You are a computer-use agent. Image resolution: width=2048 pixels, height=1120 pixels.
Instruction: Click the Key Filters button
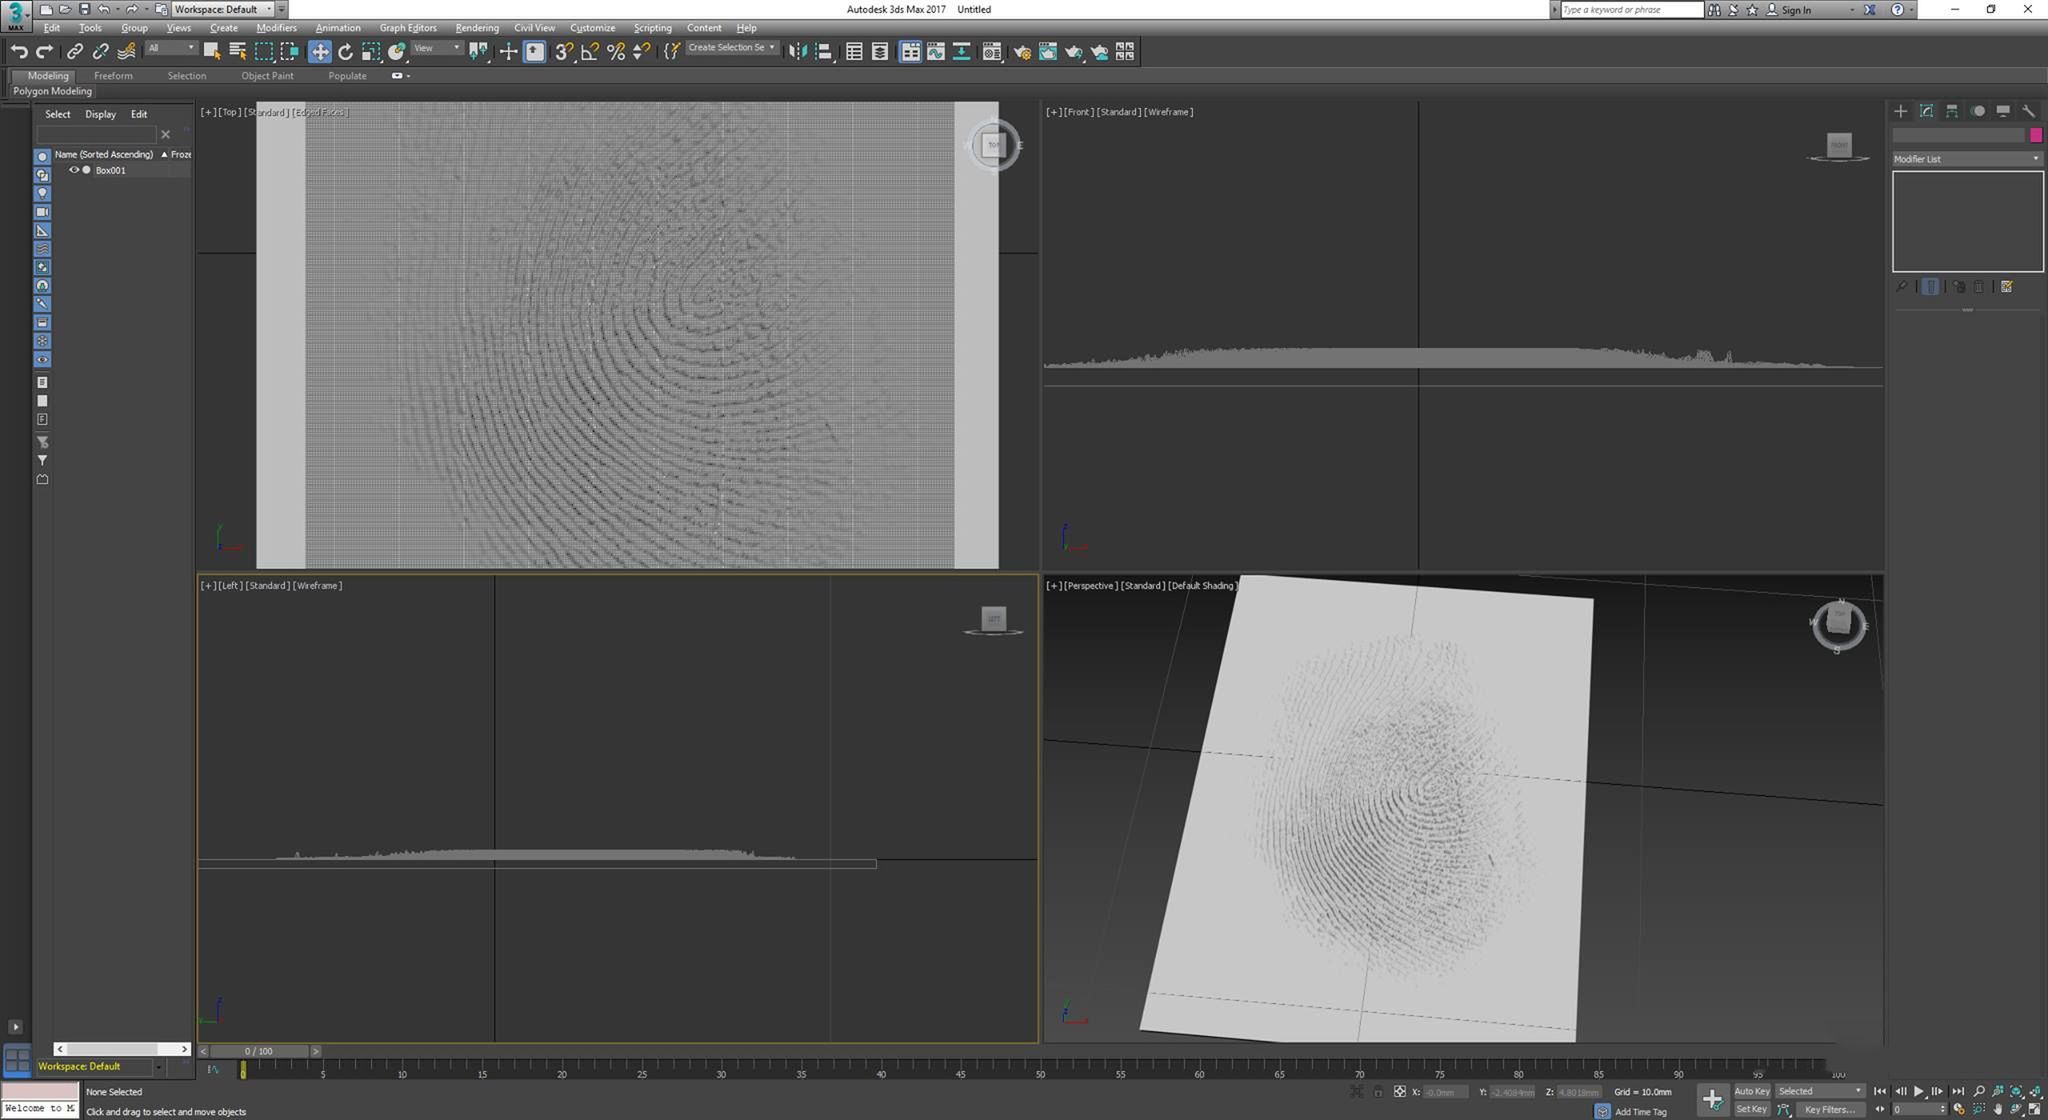point(1829,1109)
